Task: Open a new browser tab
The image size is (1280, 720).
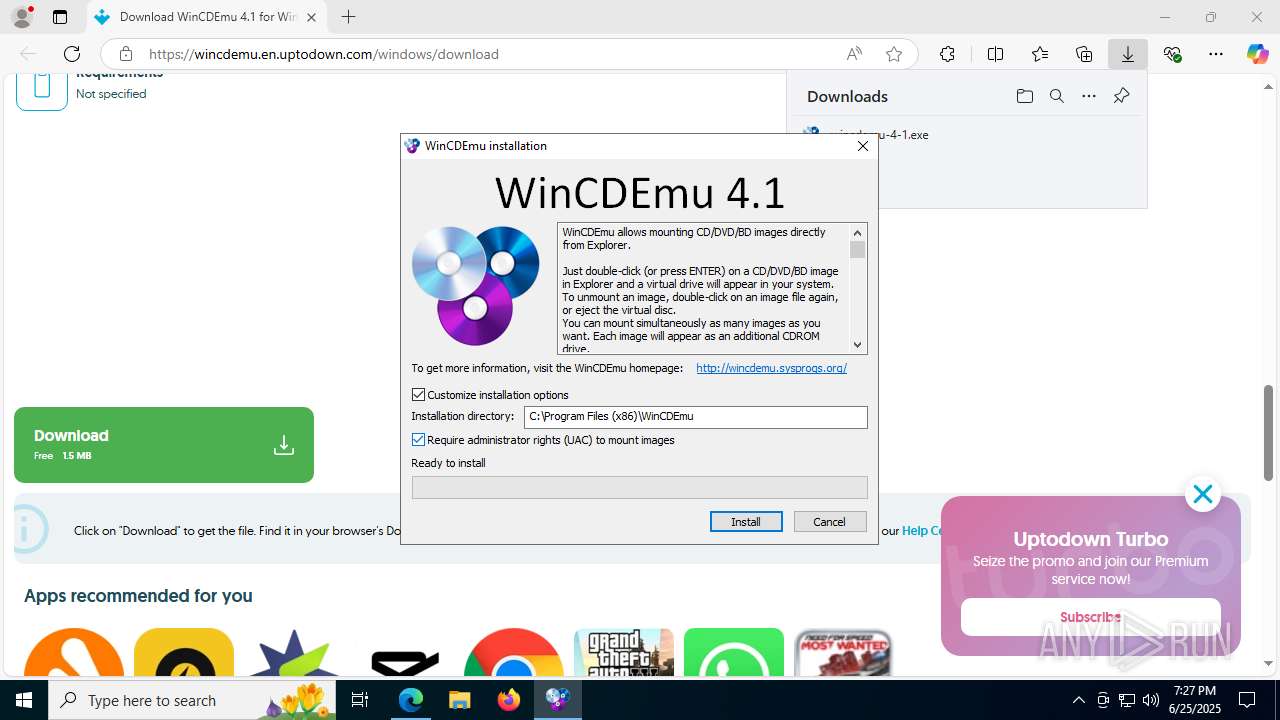Action: tap(348, 17)
